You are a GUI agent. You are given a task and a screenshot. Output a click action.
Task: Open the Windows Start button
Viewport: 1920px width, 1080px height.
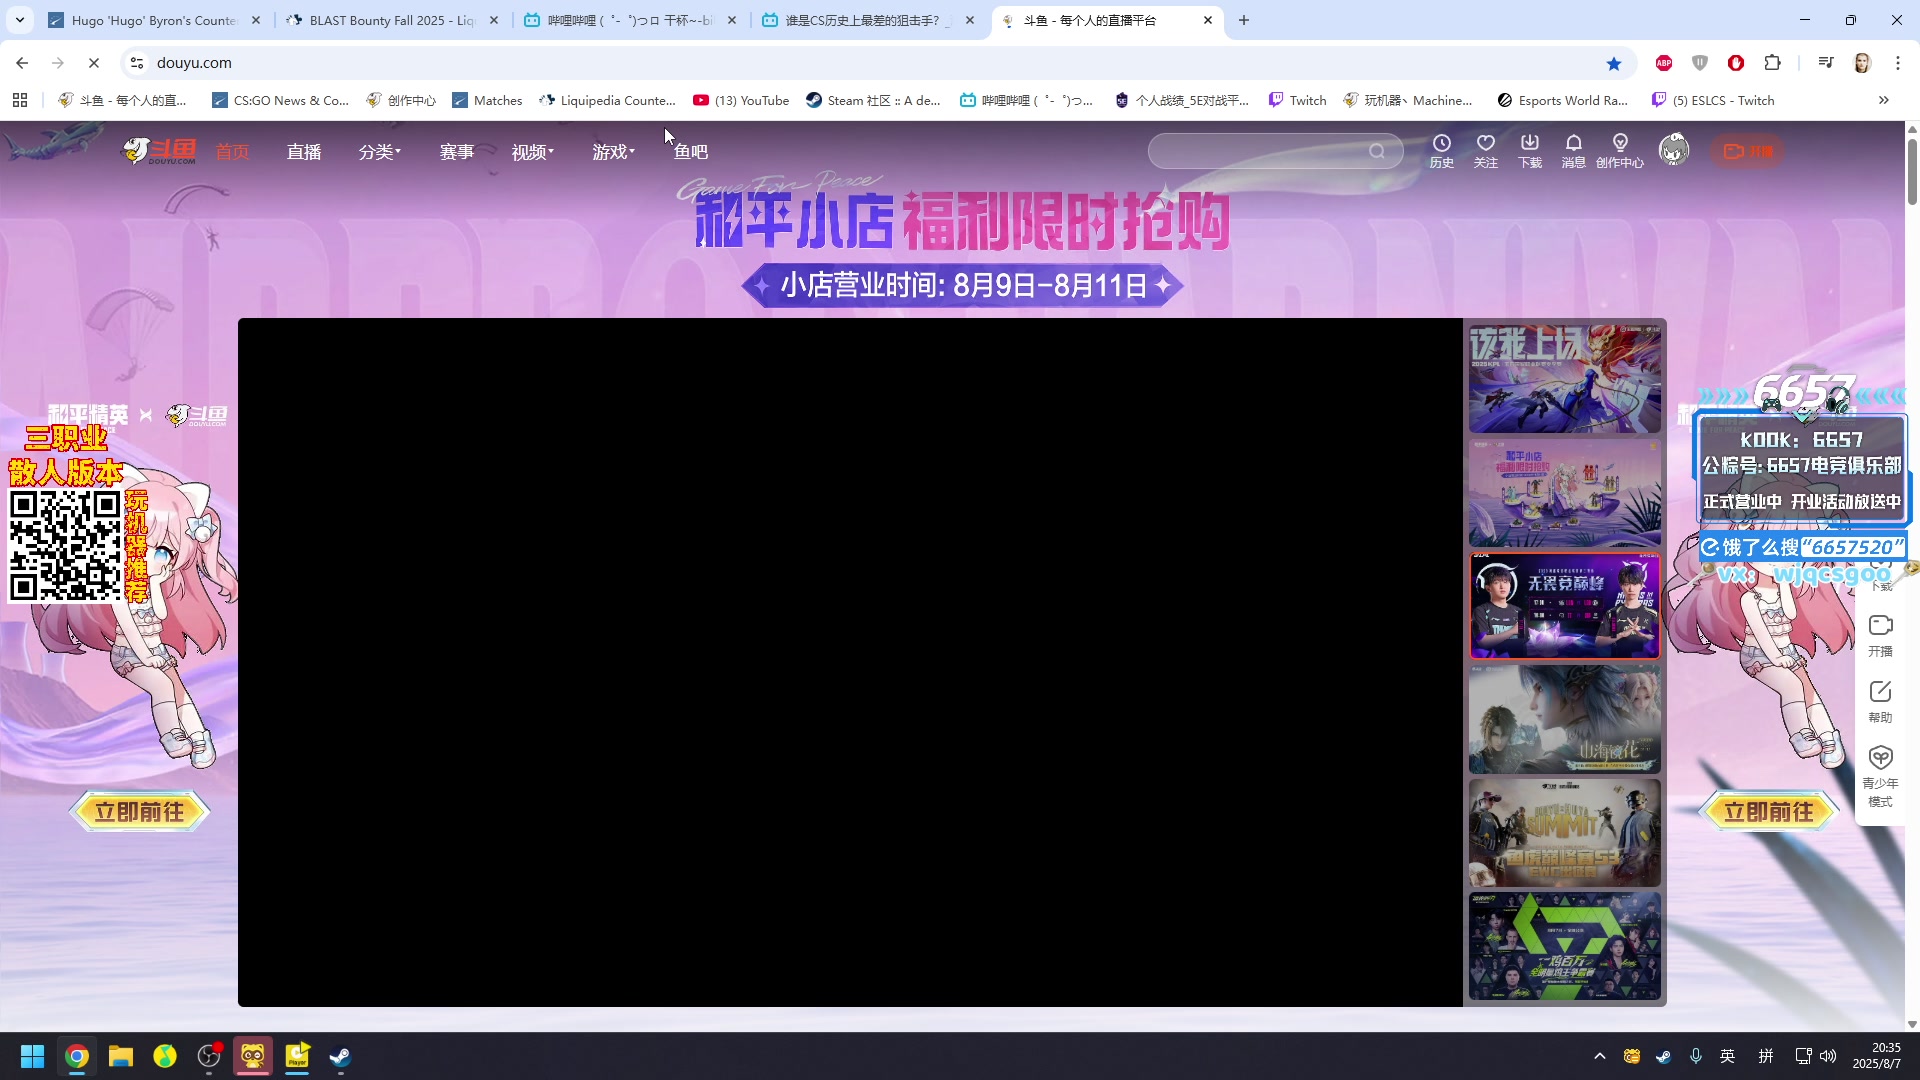(32, 1056)
